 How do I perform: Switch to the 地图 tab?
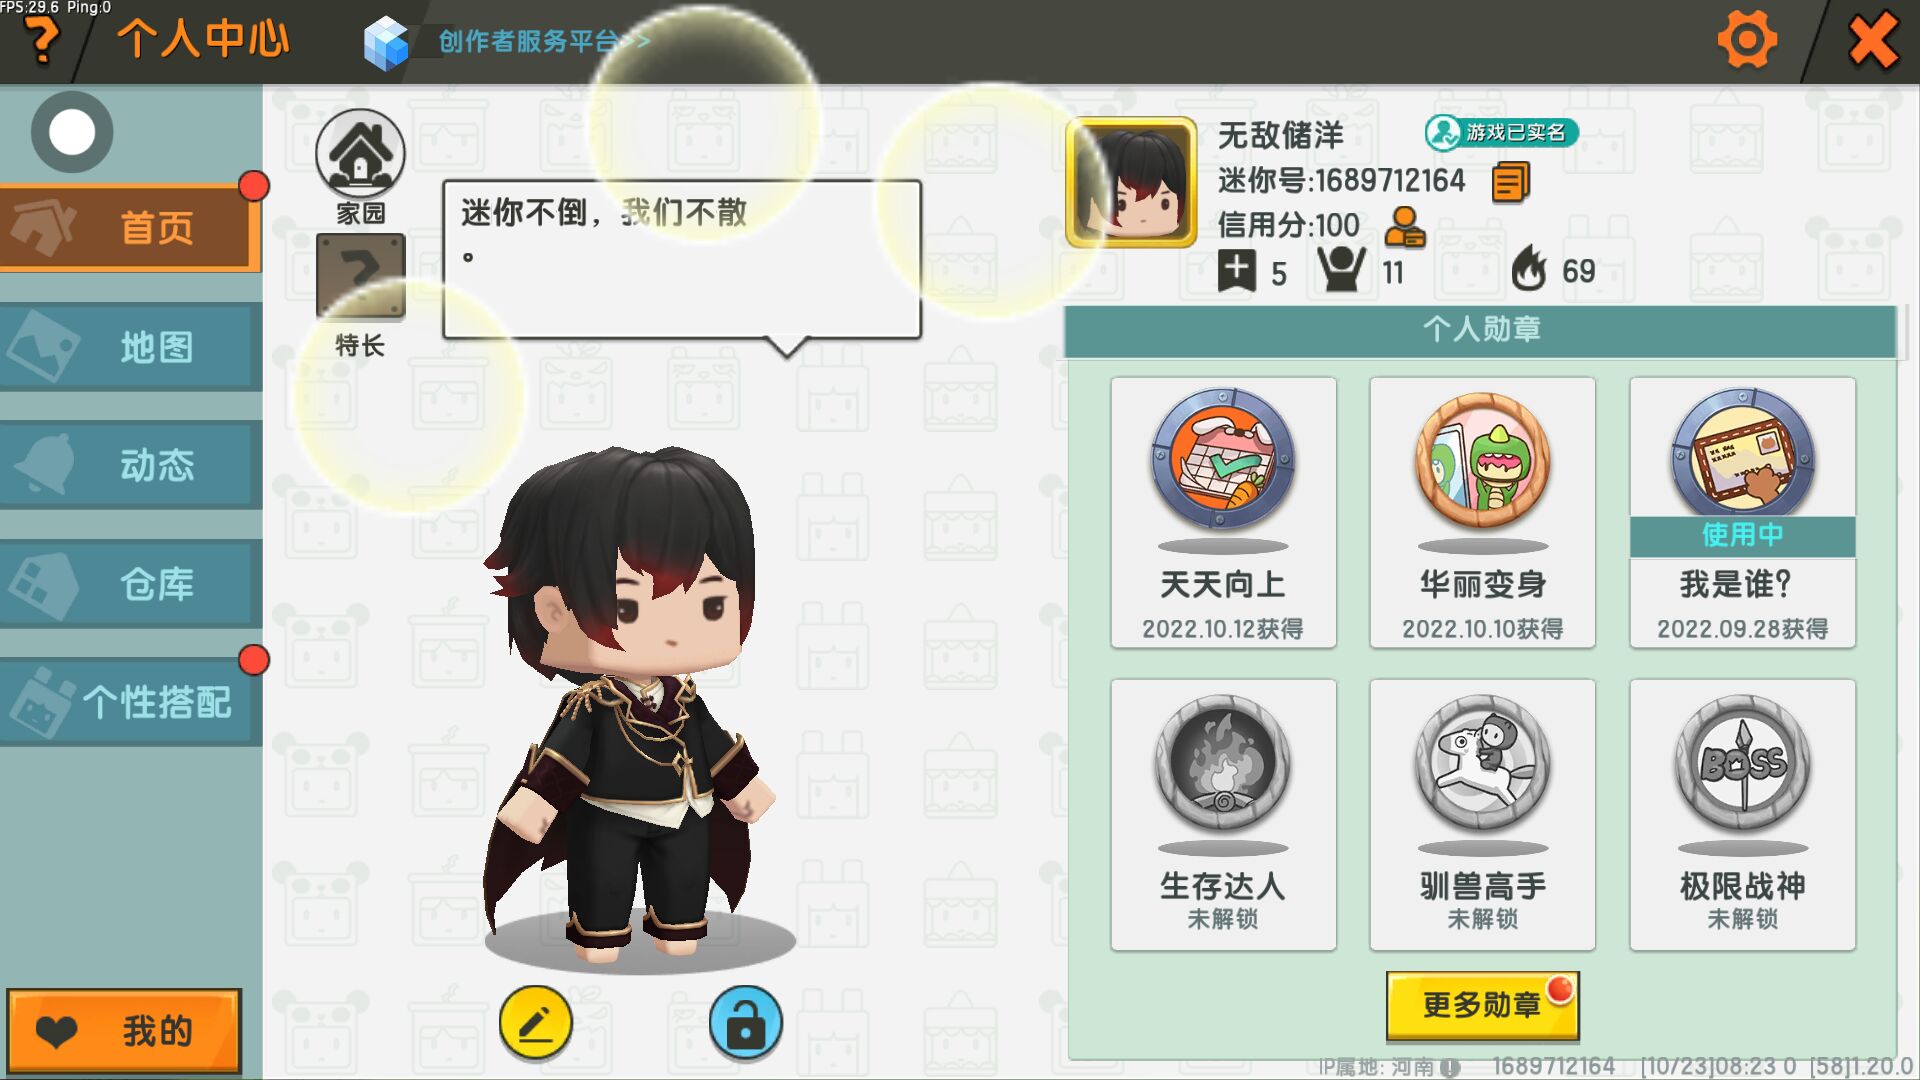[131, 347]
